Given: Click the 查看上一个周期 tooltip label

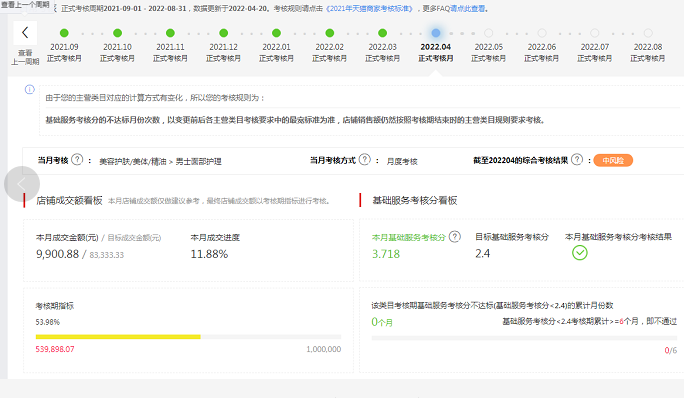Looking at the screenshot, I should pyautogui.click(x=26, y=5).
